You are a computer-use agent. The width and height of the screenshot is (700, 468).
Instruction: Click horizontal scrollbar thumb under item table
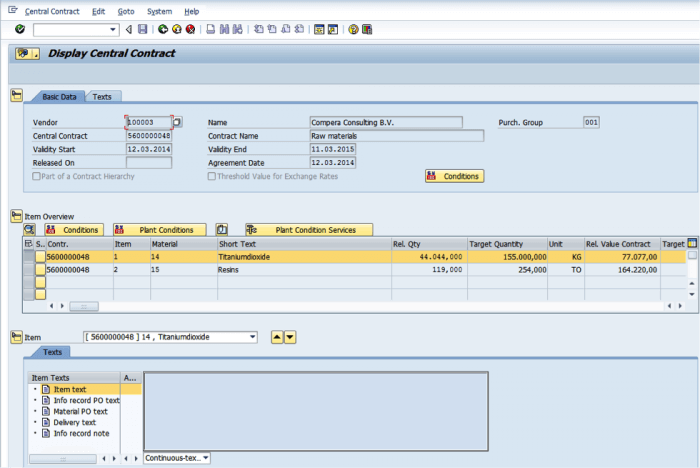coord(84,306)
